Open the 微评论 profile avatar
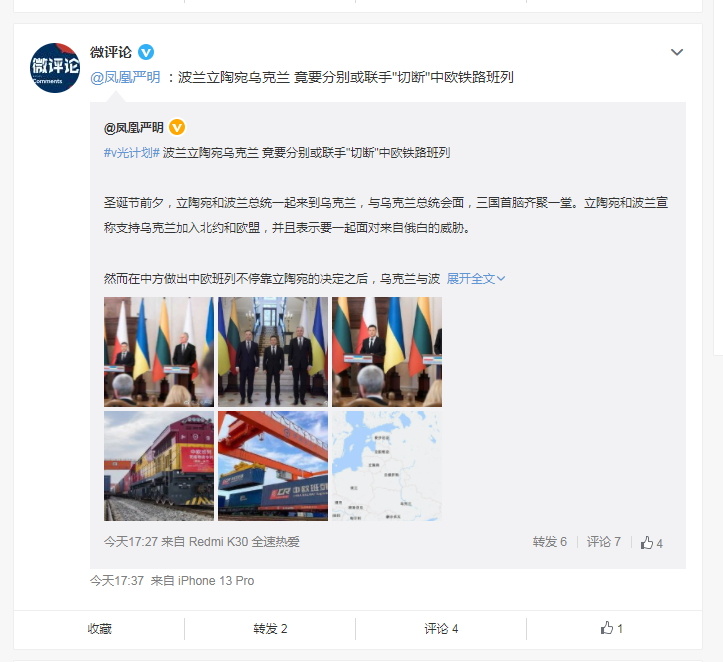Screen dimensions: 723x662 (54, 68)
